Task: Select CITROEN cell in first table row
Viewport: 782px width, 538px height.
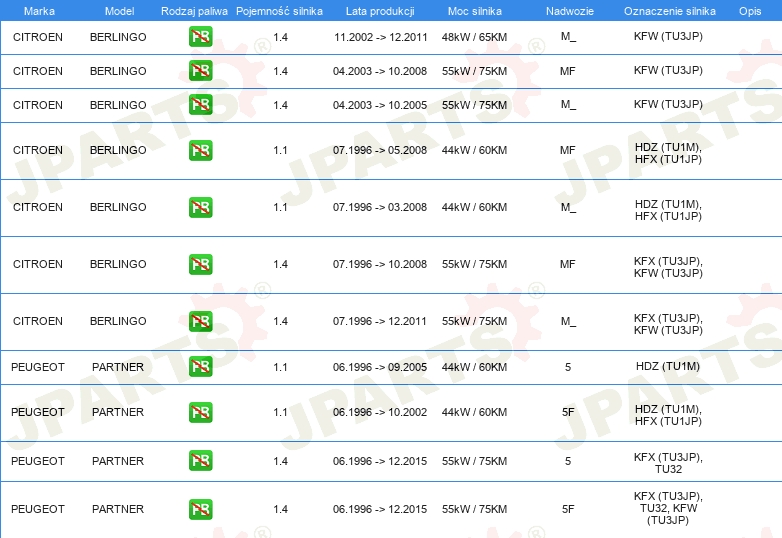Action: coord(38,37)
